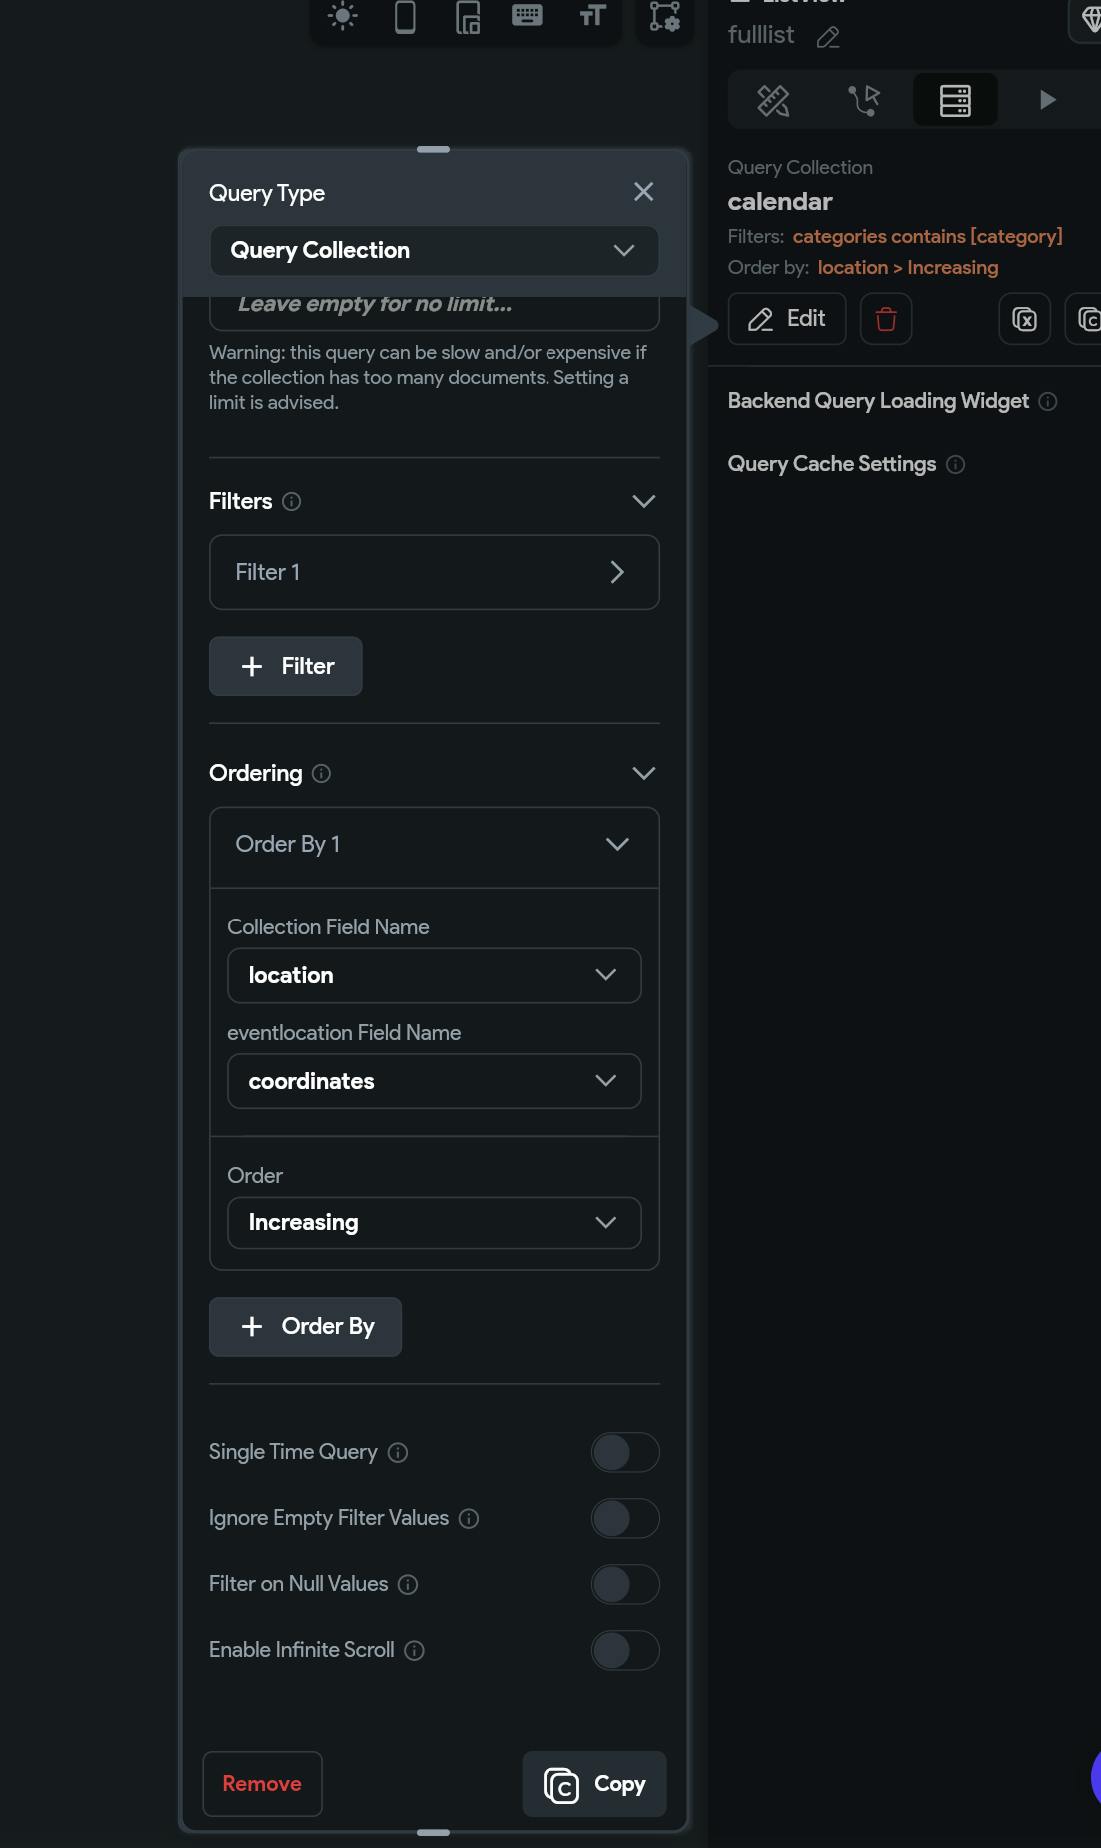Enable Infinite Scroll switch
The width and height of the screenshot is (1101, 1848).
click(x=625, y=1650)
